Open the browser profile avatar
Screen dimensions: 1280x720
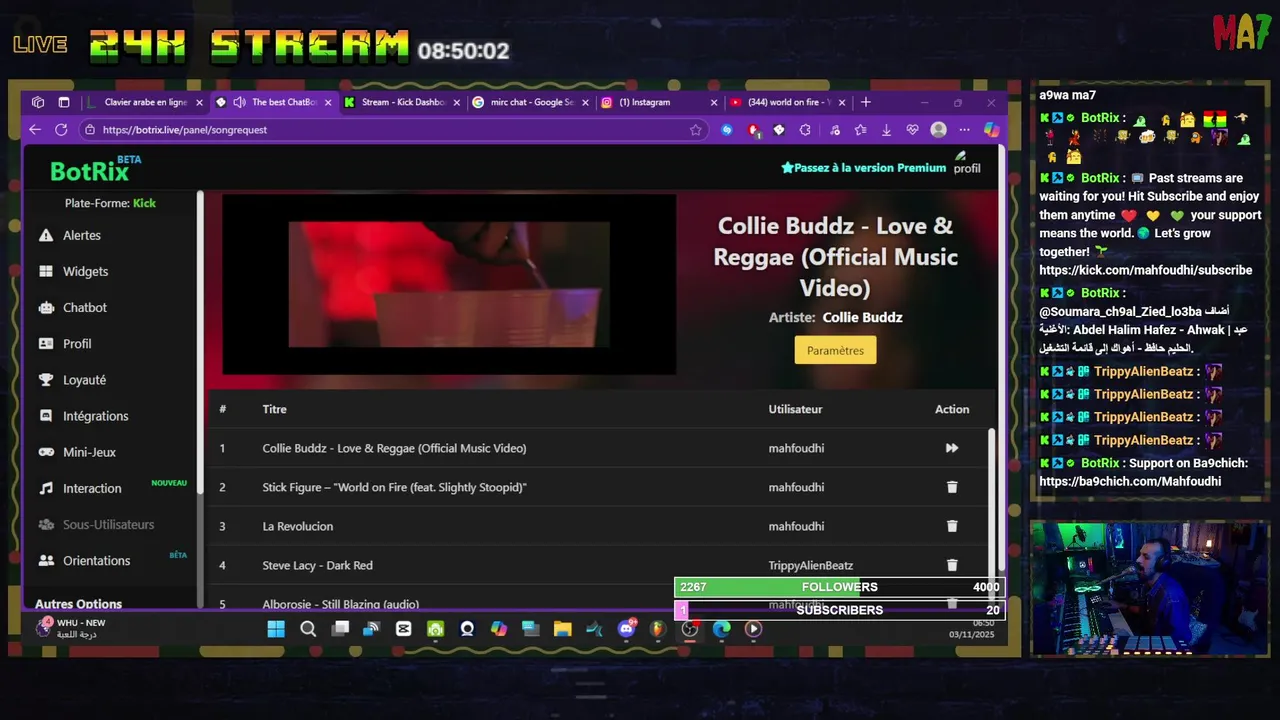click(x=938, y=129)
